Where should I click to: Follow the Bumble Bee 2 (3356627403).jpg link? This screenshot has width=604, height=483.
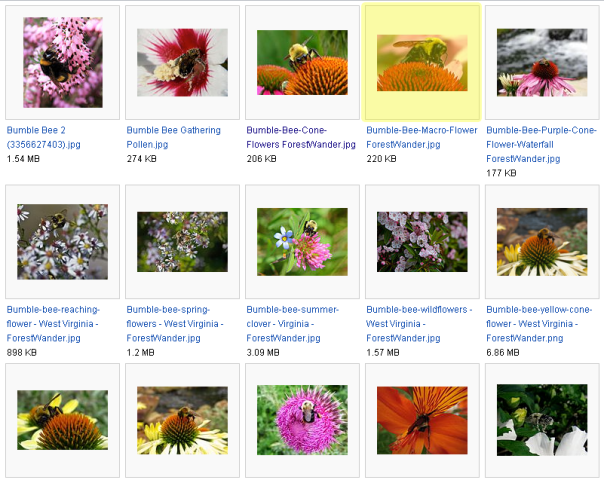(x=44, y=137)
